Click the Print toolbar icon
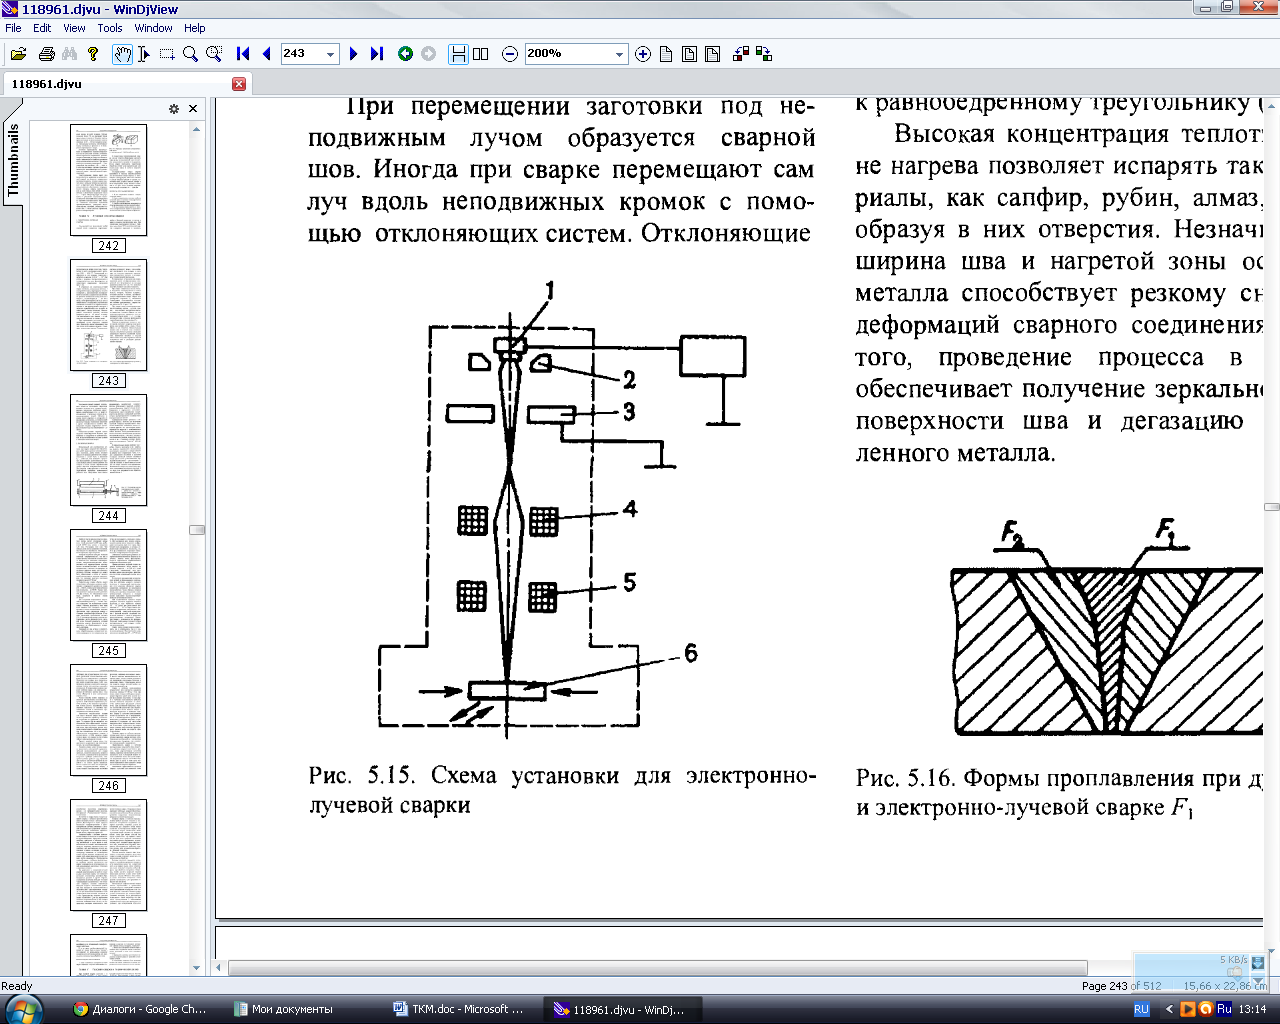Screen dimensions: 1280x1024 46,54
